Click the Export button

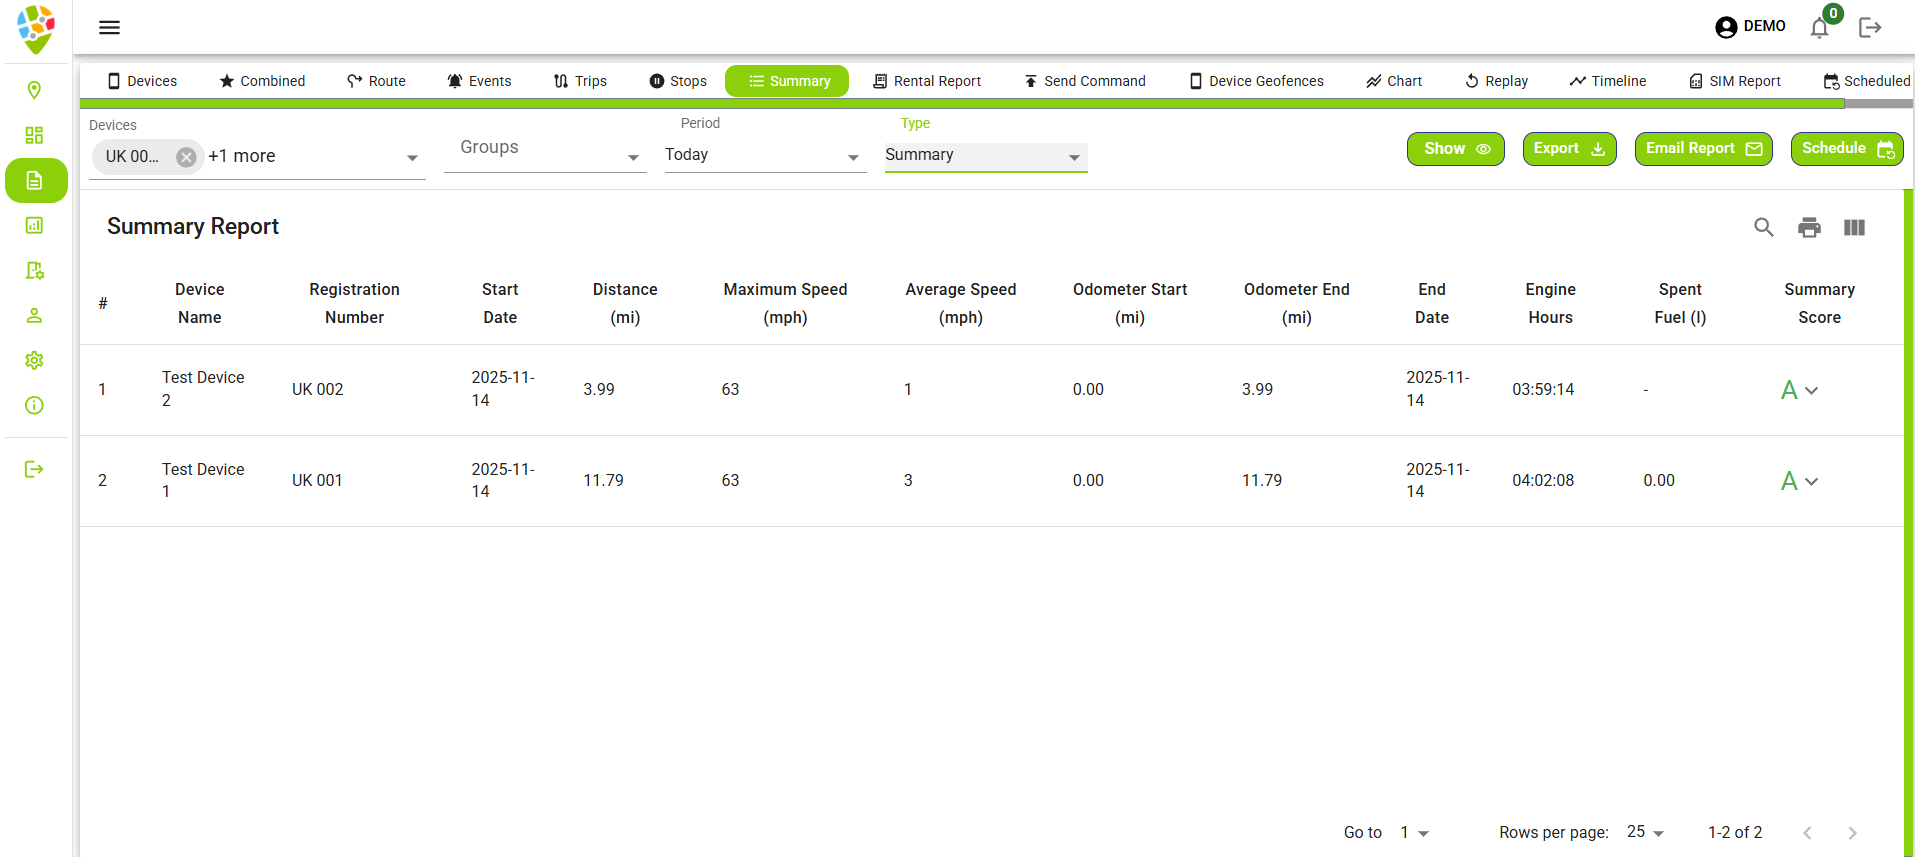[x=1568, y=149]
